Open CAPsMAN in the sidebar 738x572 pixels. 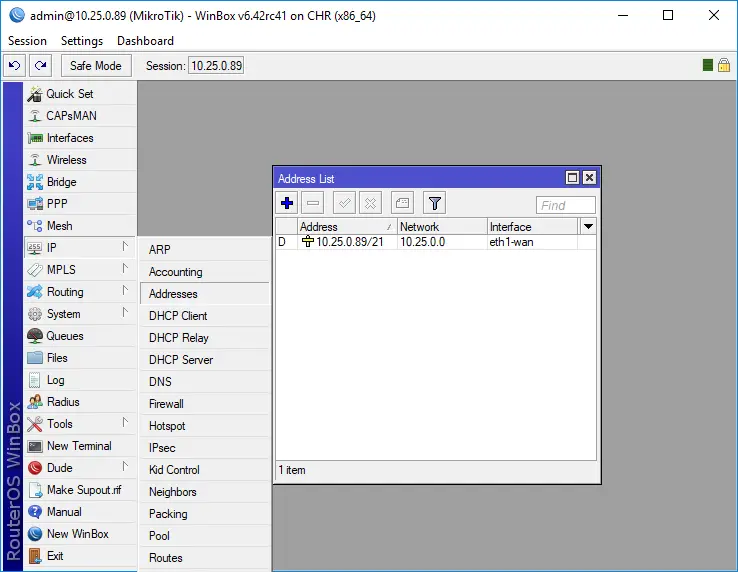click(80, 116)
